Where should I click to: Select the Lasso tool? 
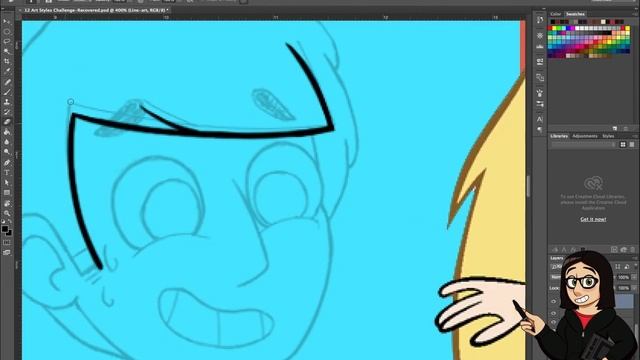coord(7,41)
